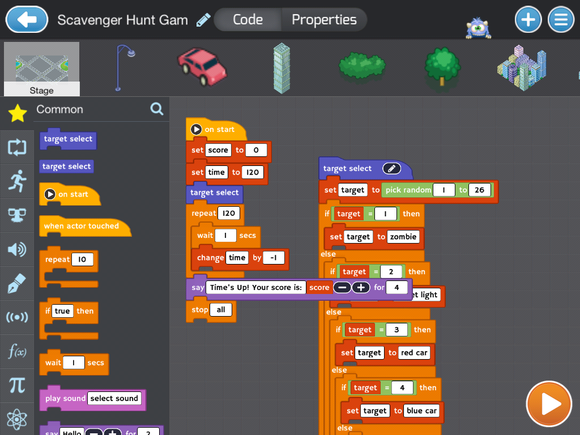
Task: Select the street lamp actor
Action: (125, 67)
